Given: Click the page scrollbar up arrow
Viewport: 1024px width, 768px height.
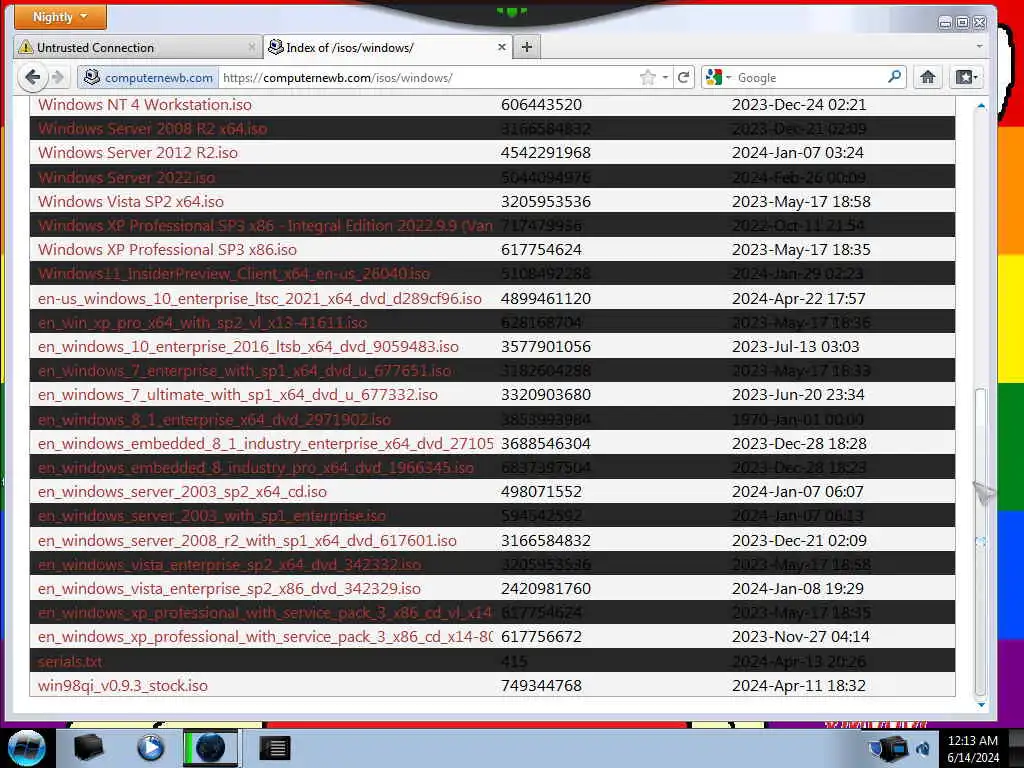Looking at the screenshot, I should 980,106.
